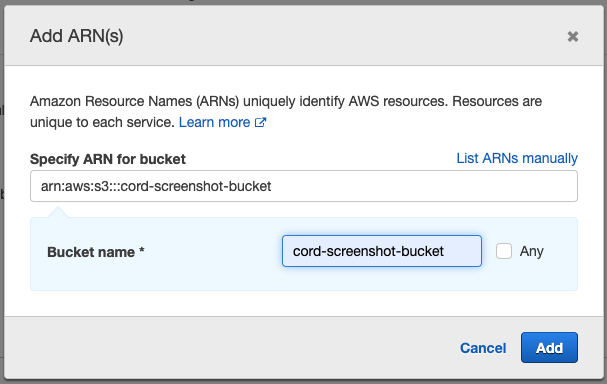Viewport: 607px width, 384px height.
Task: Click the Bucket name * label
Action: coord(96,252)
